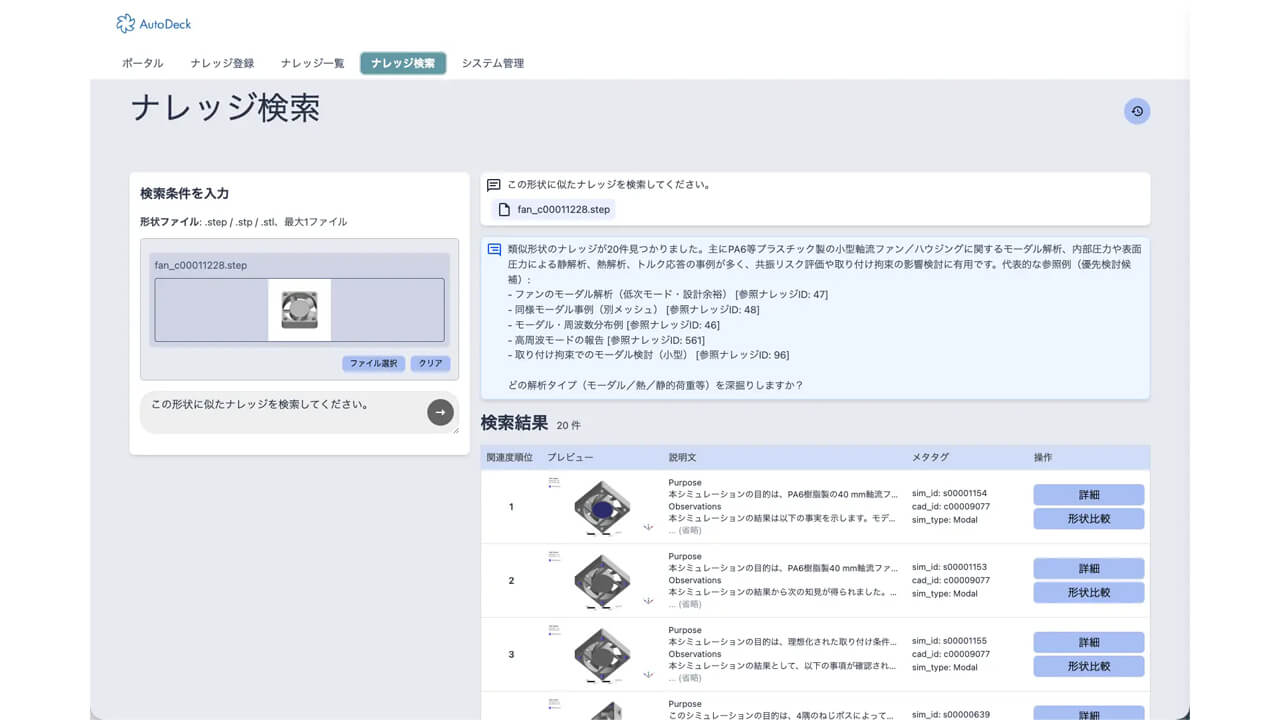Select the ナレッジ検索 tab
Viewport: 1280px width, 720px height.
pyautogui.click(x=403, y=63)
